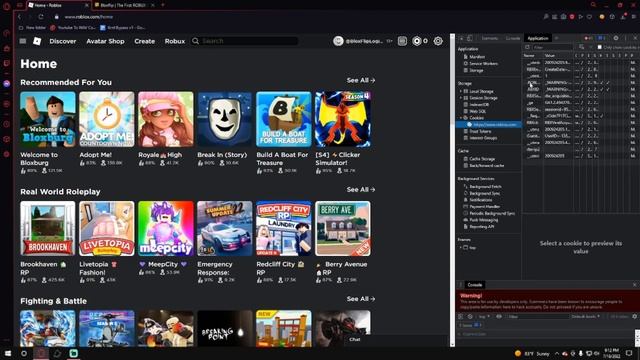Open Default levels dropdown

click(x=586, y=316)
